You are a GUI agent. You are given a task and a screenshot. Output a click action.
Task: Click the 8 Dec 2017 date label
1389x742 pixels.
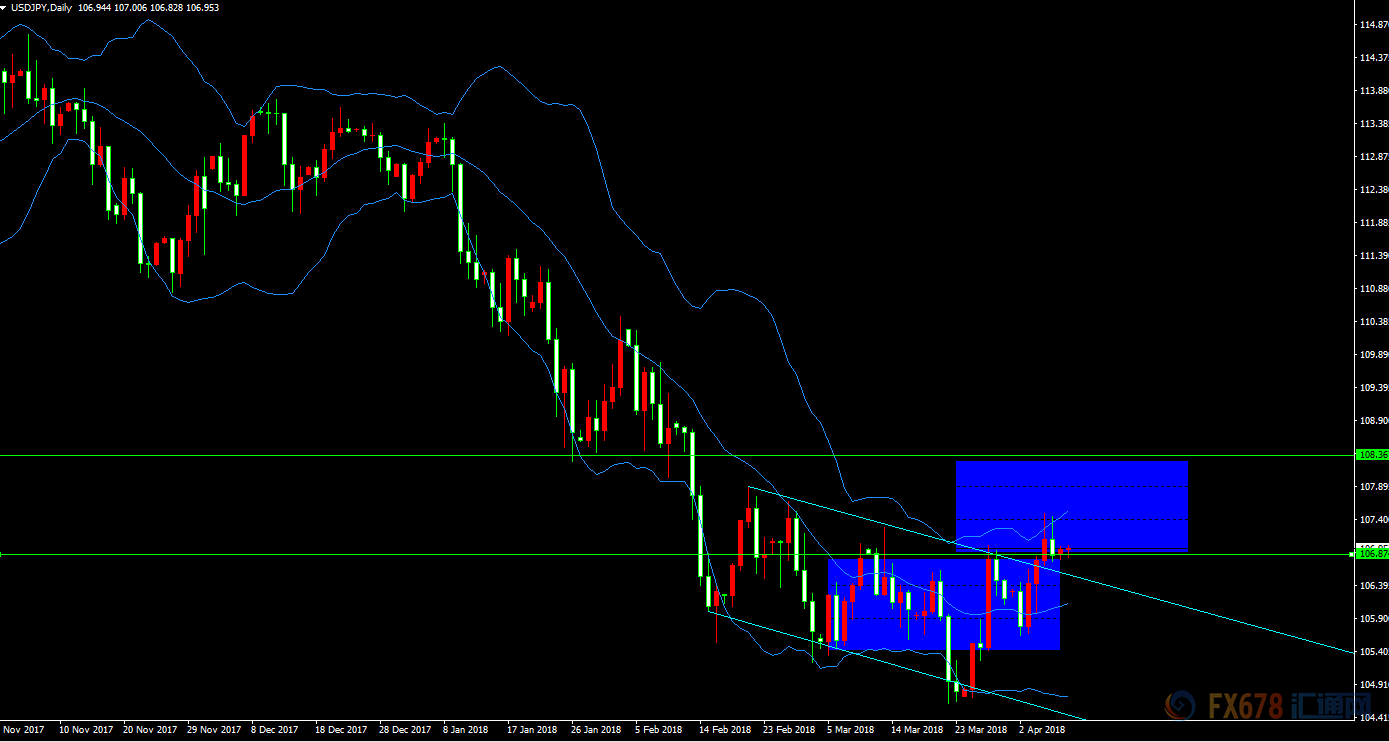coord(275,730)
